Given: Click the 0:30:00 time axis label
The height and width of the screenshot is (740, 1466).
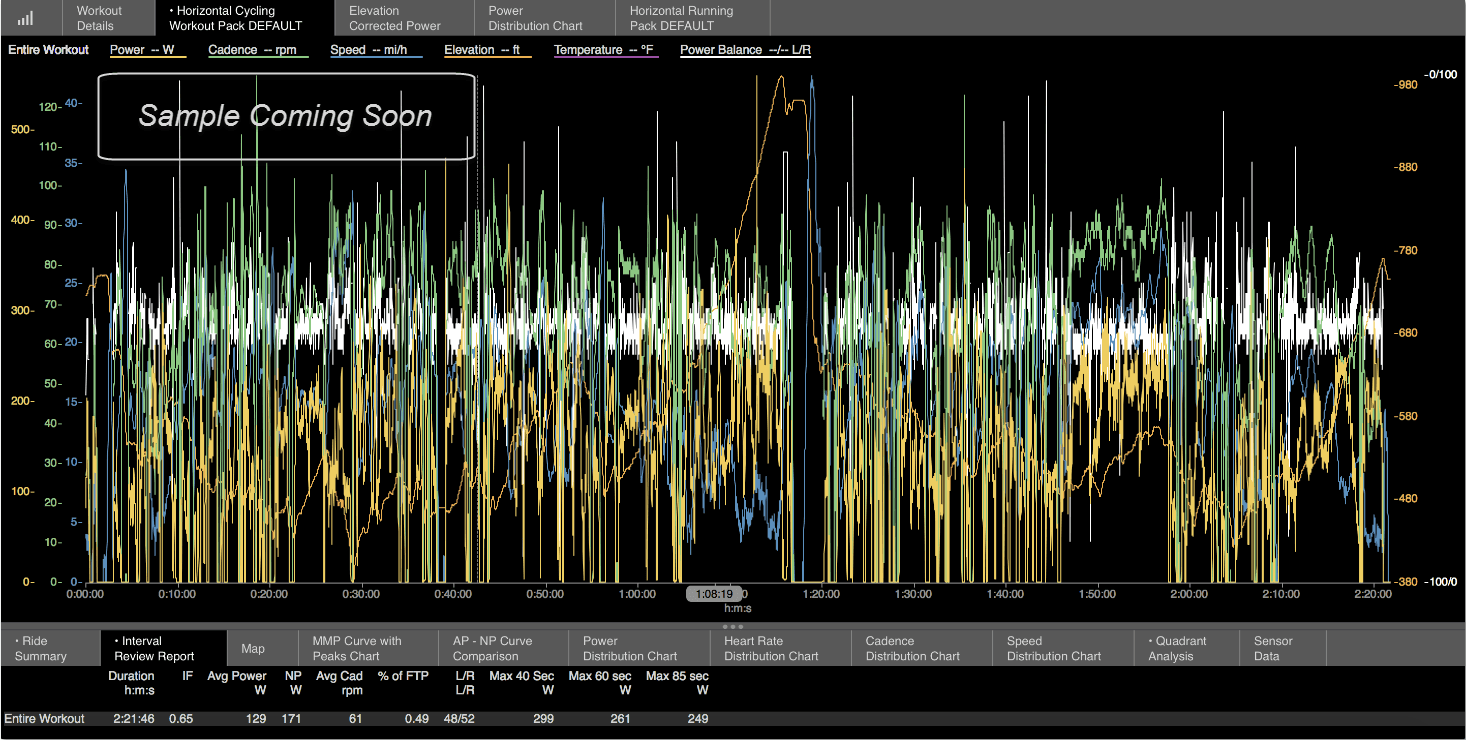Looking at the screenshot, I should coord(361,594).
